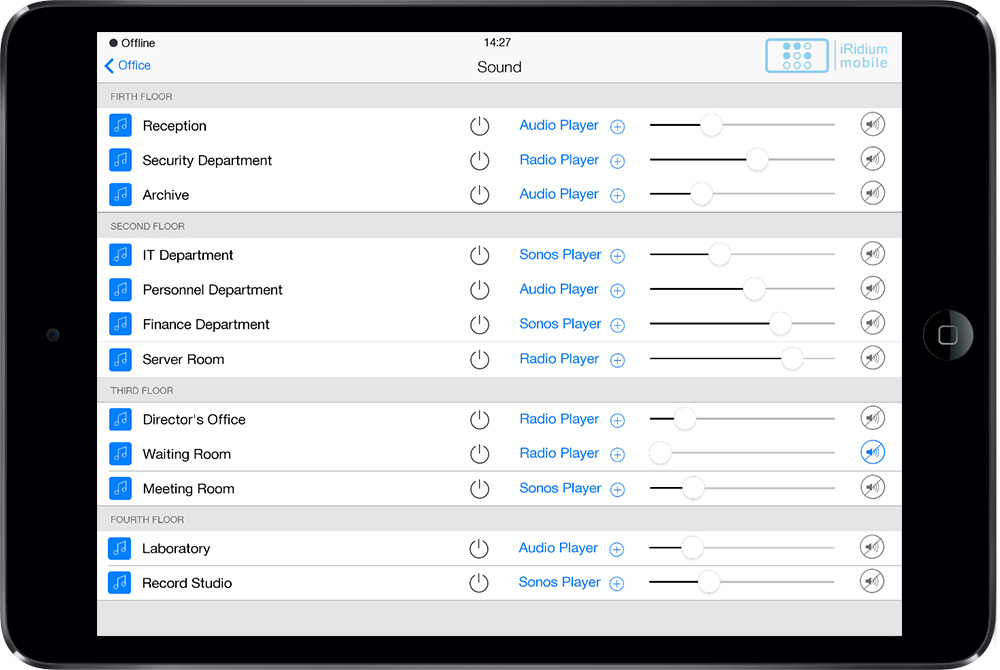1000x670 pixels.
Task: Mute the Finance Department speaker
Action: point(873,323)
